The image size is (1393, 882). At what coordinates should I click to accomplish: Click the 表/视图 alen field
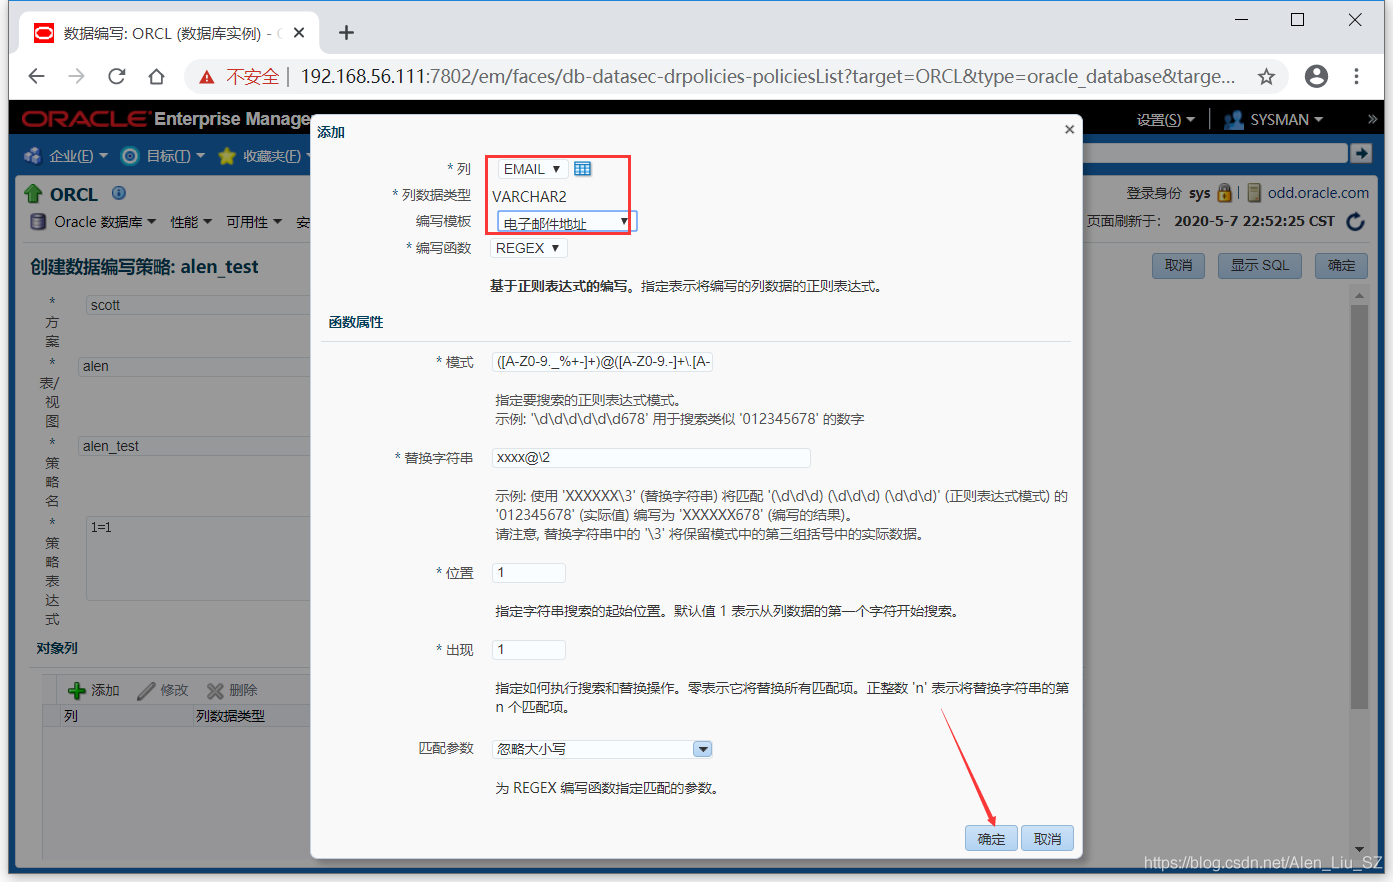point(194,366)
